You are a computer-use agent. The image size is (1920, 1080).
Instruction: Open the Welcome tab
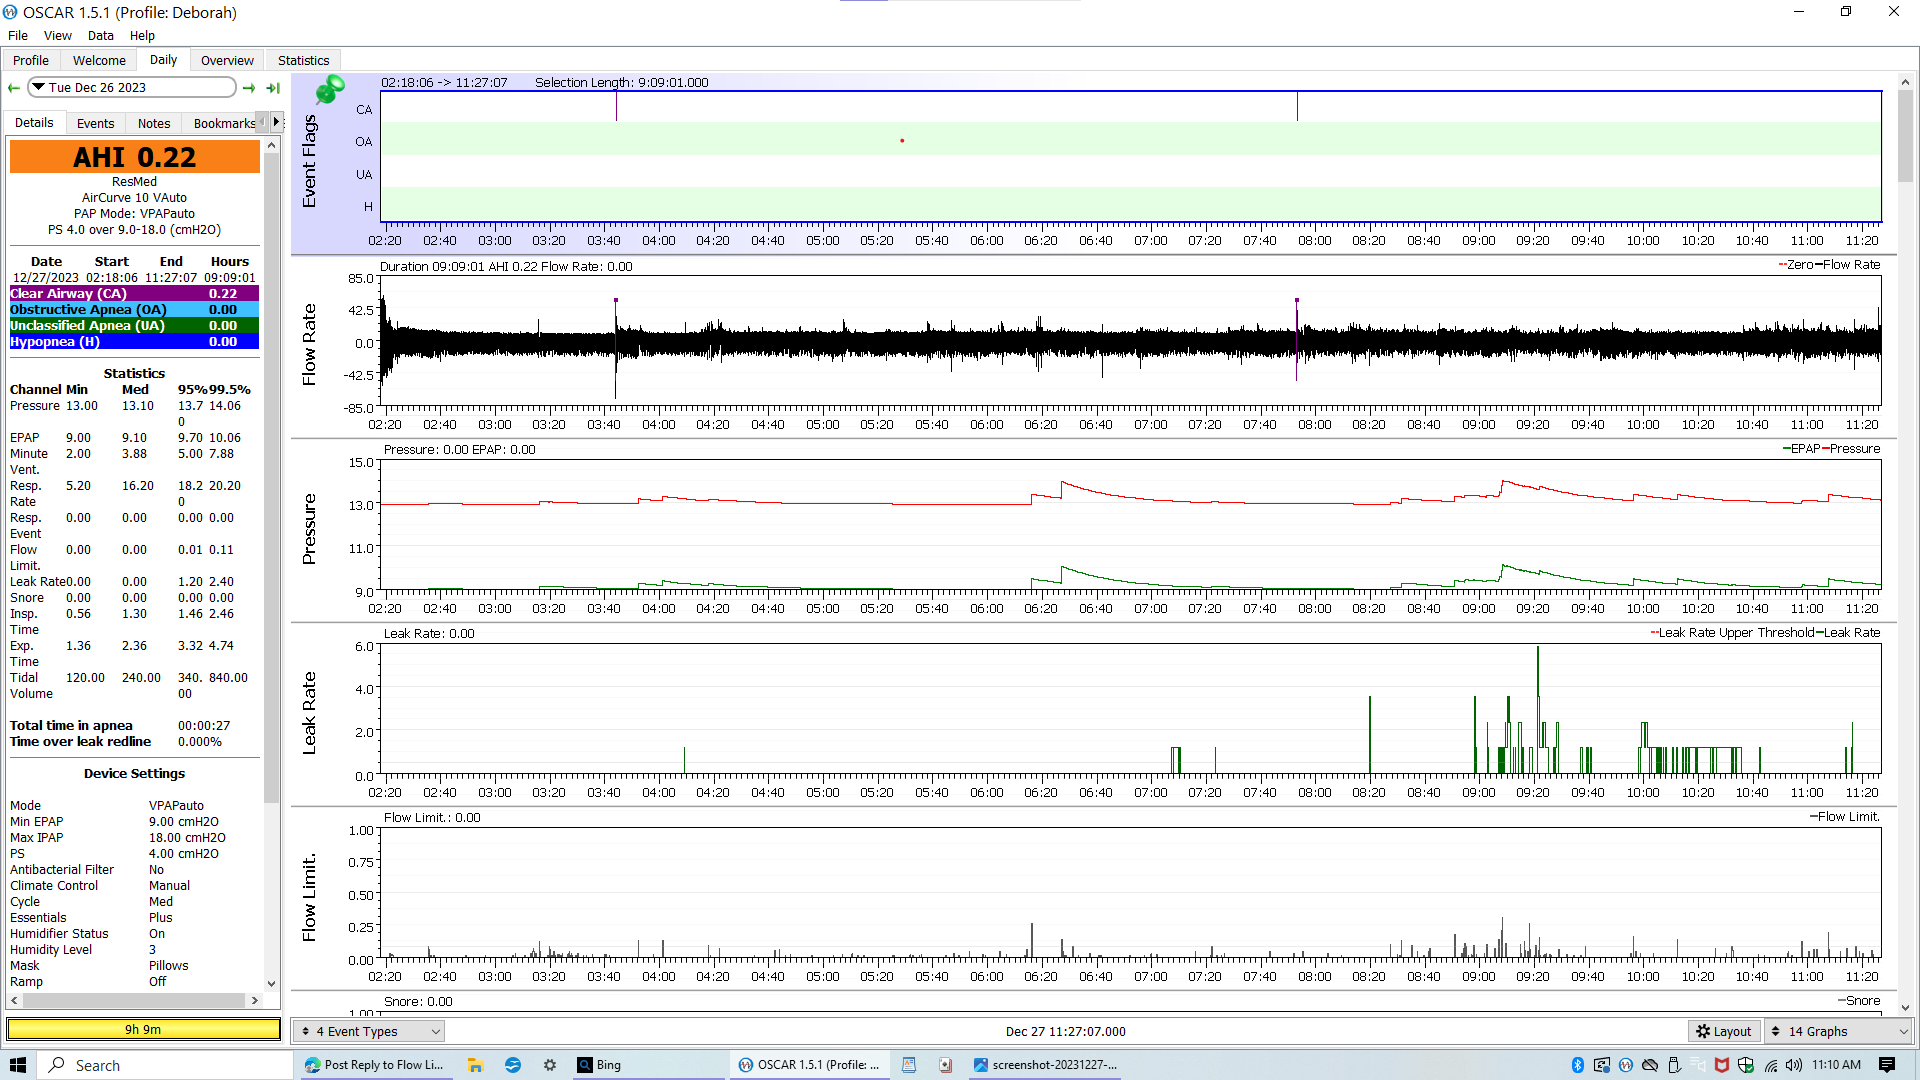click(x=99, y=60)
